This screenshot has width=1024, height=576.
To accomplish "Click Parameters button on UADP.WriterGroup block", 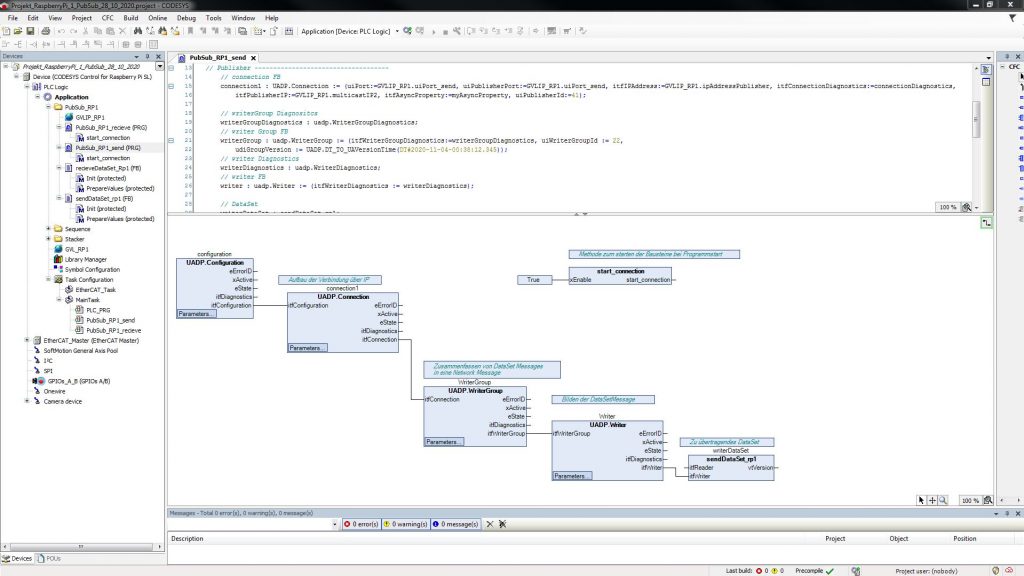I will [444, 441].
